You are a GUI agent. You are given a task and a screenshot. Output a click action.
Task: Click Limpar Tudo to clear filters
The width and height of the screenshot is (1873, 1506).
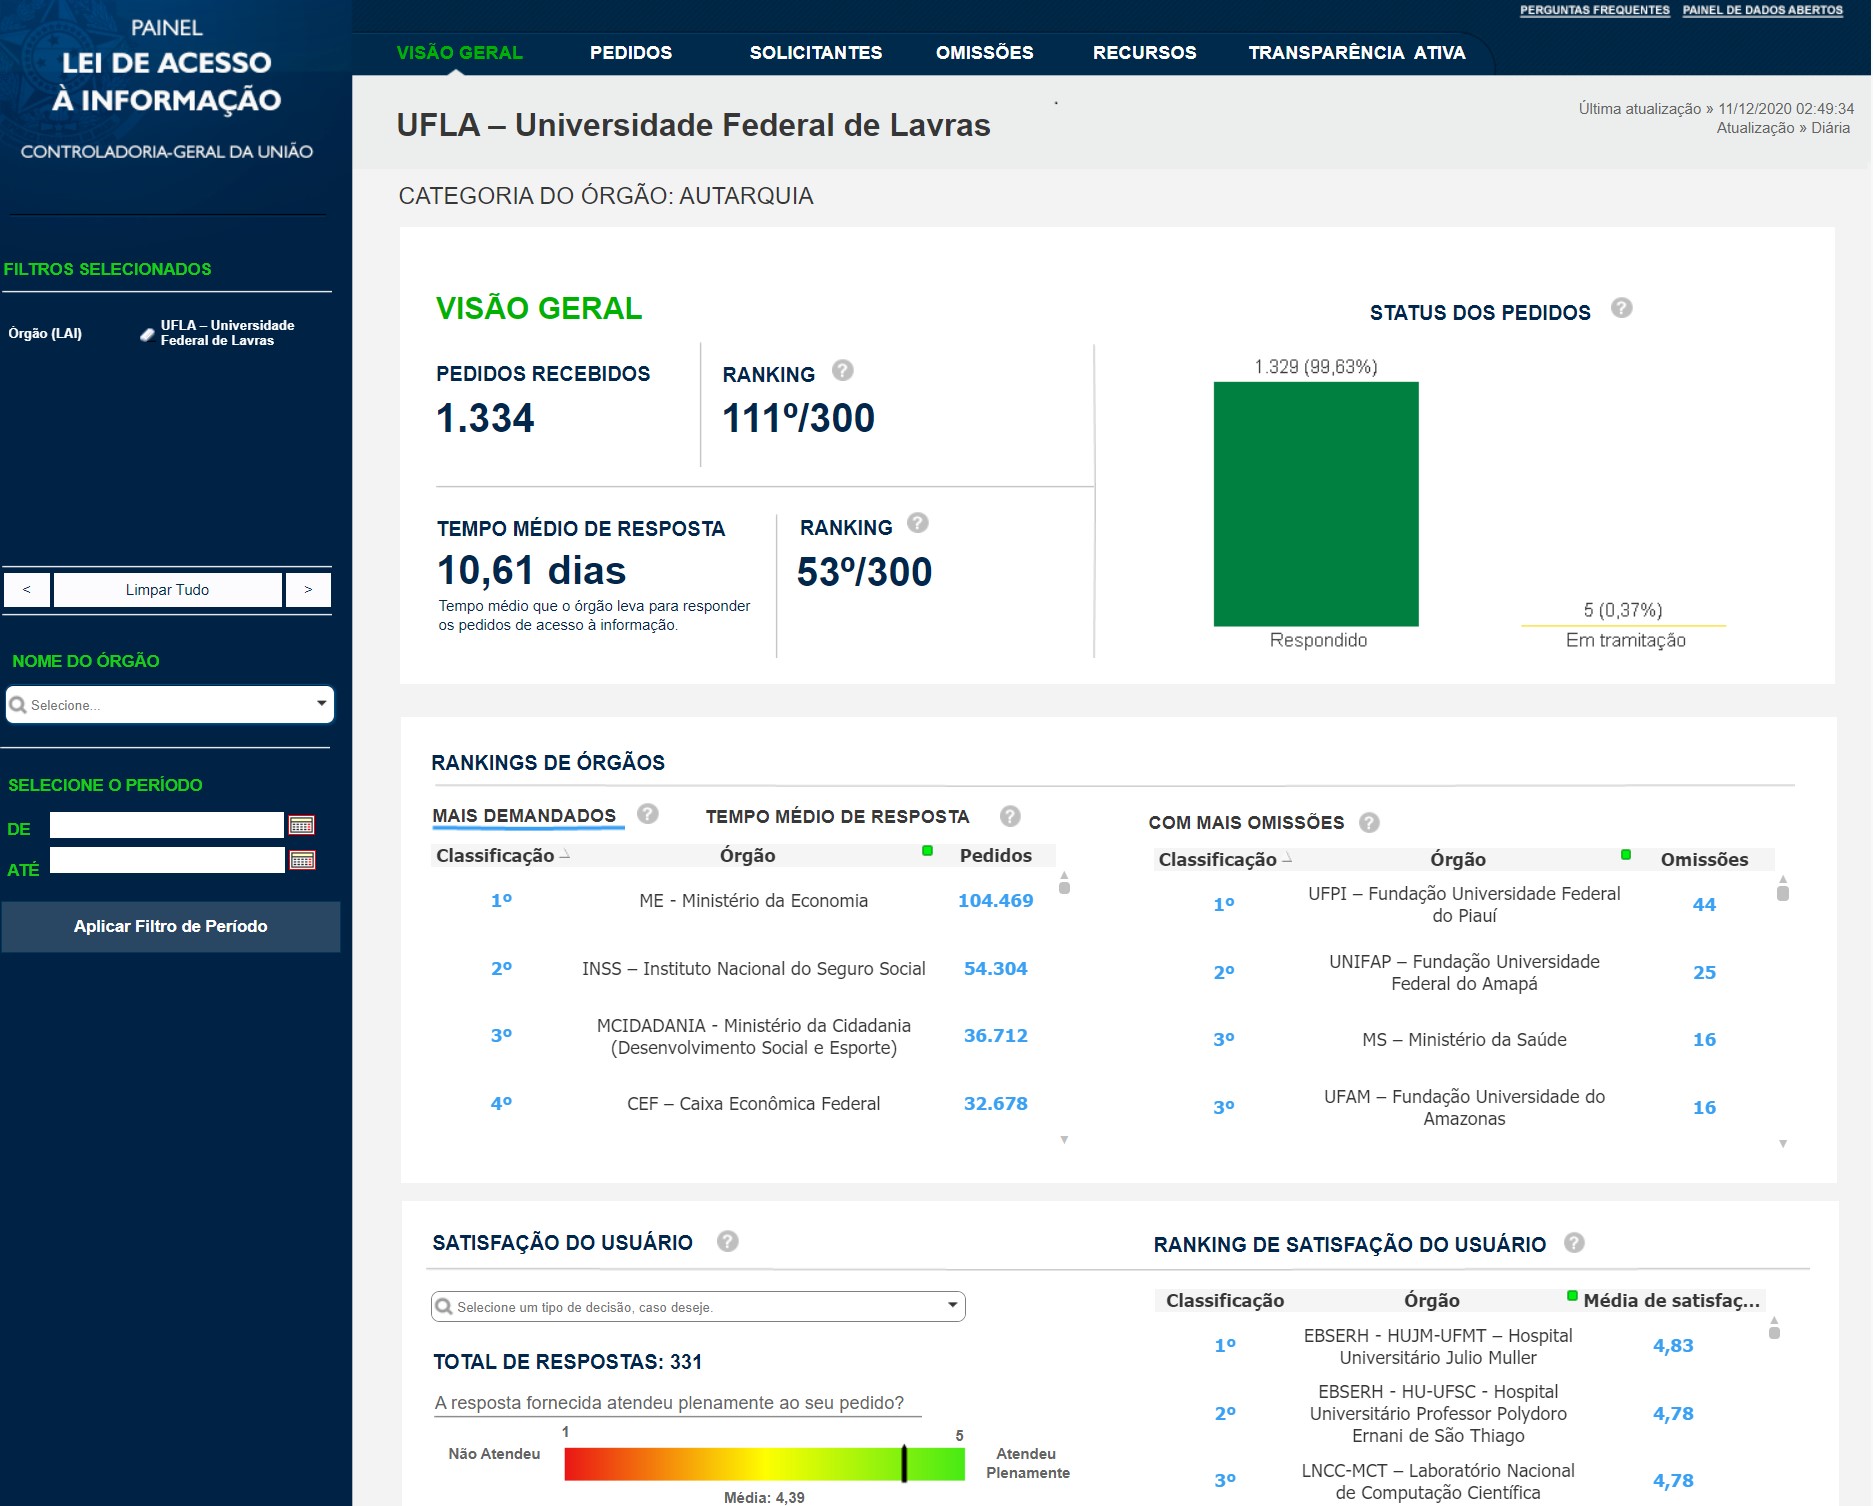pos(167,590)
